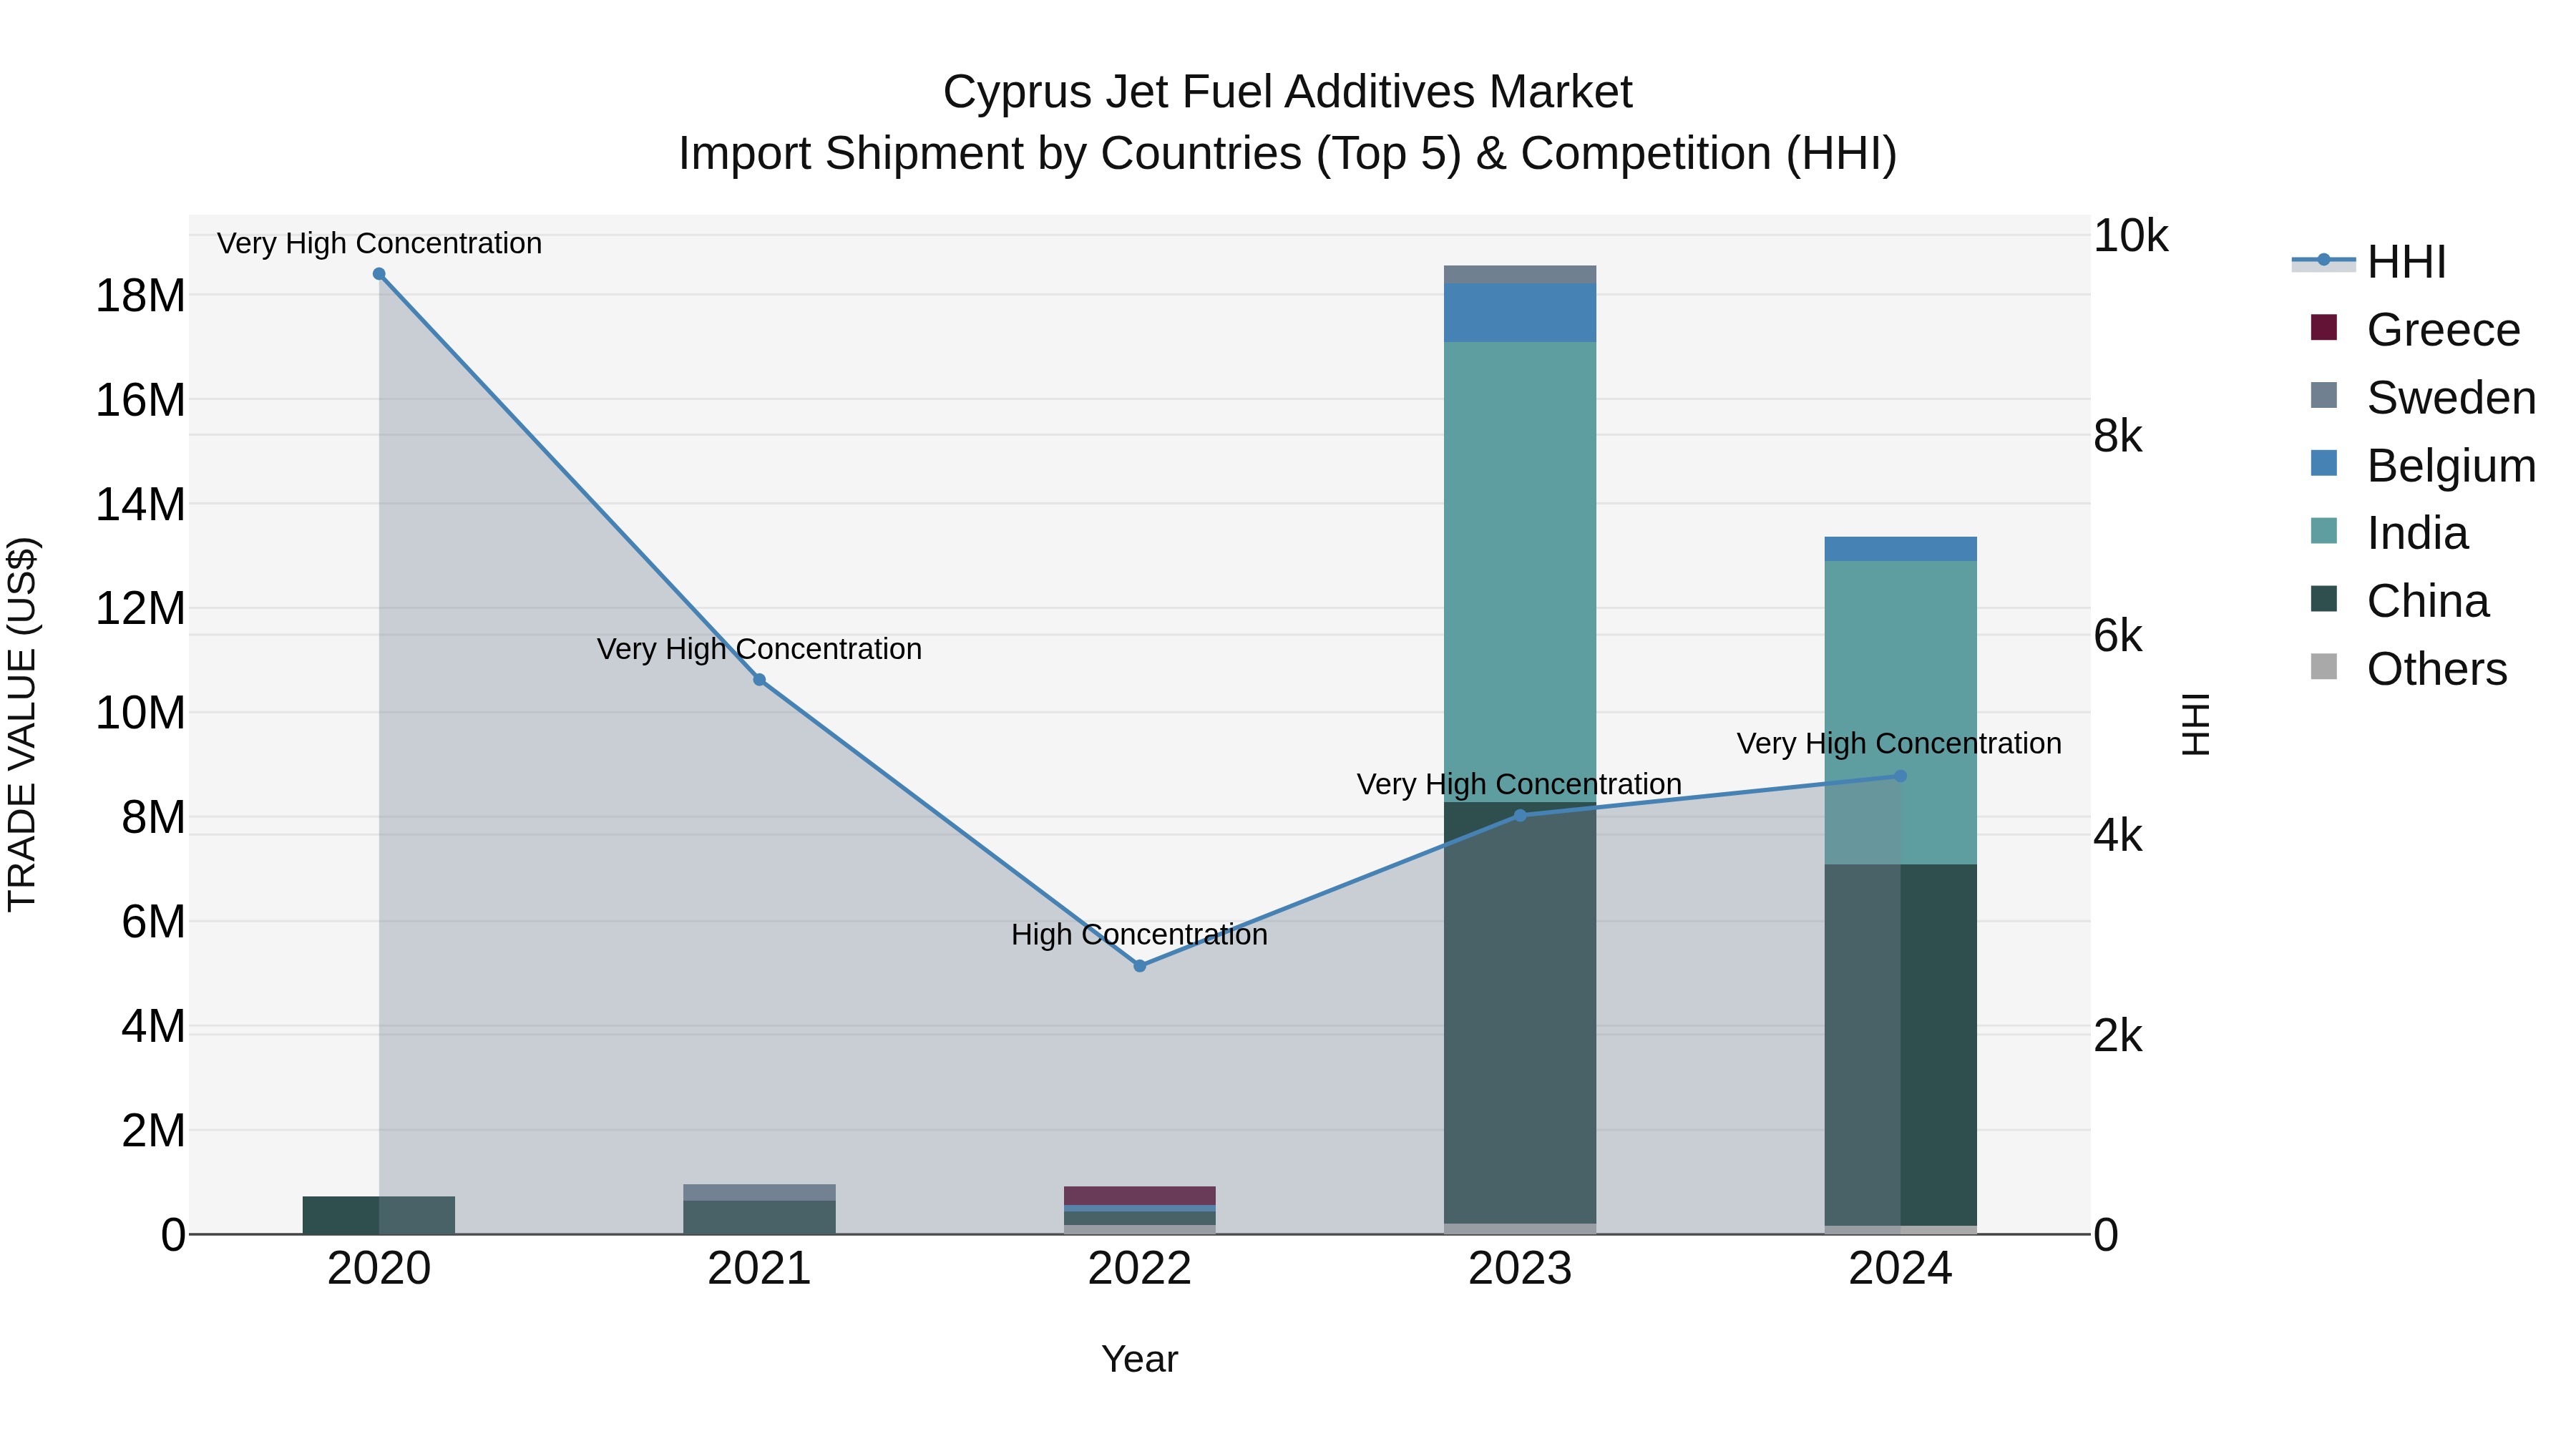Click the Sweden segment atop 2023 bar

coord(1520,275)
